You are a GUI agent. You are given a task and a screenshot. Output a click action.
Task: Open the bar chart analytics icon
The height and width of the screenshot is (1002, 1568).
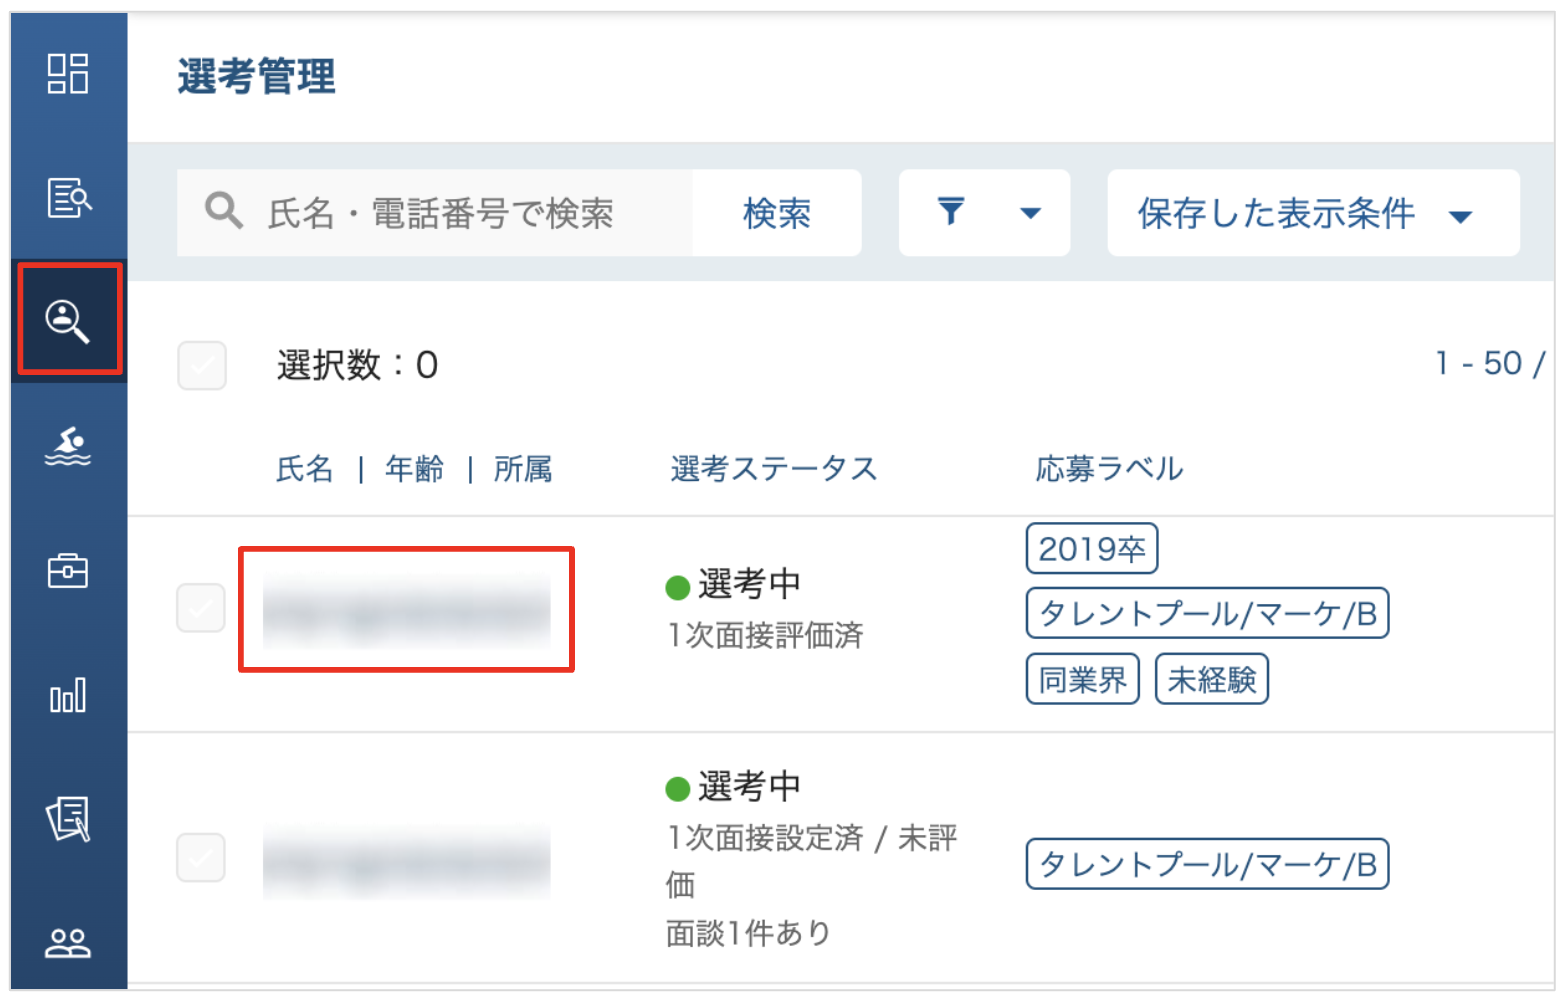[68, 695]
